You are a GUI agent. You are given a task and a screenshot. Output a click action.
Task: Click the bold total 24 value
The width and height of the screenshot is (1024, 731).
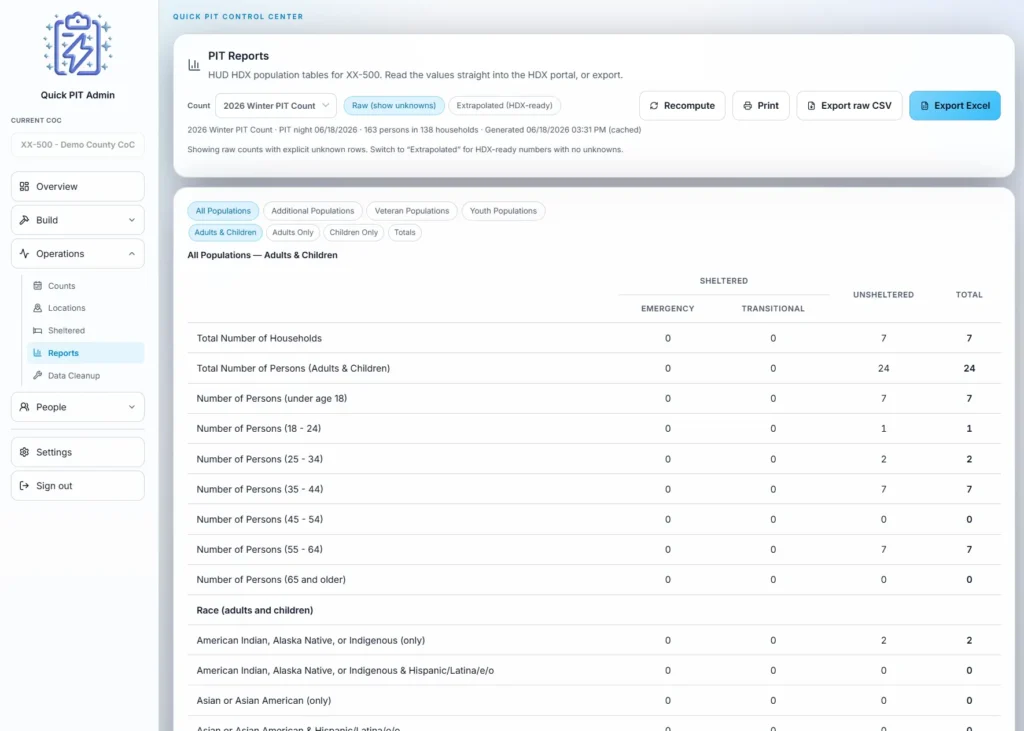click(969, 368)
